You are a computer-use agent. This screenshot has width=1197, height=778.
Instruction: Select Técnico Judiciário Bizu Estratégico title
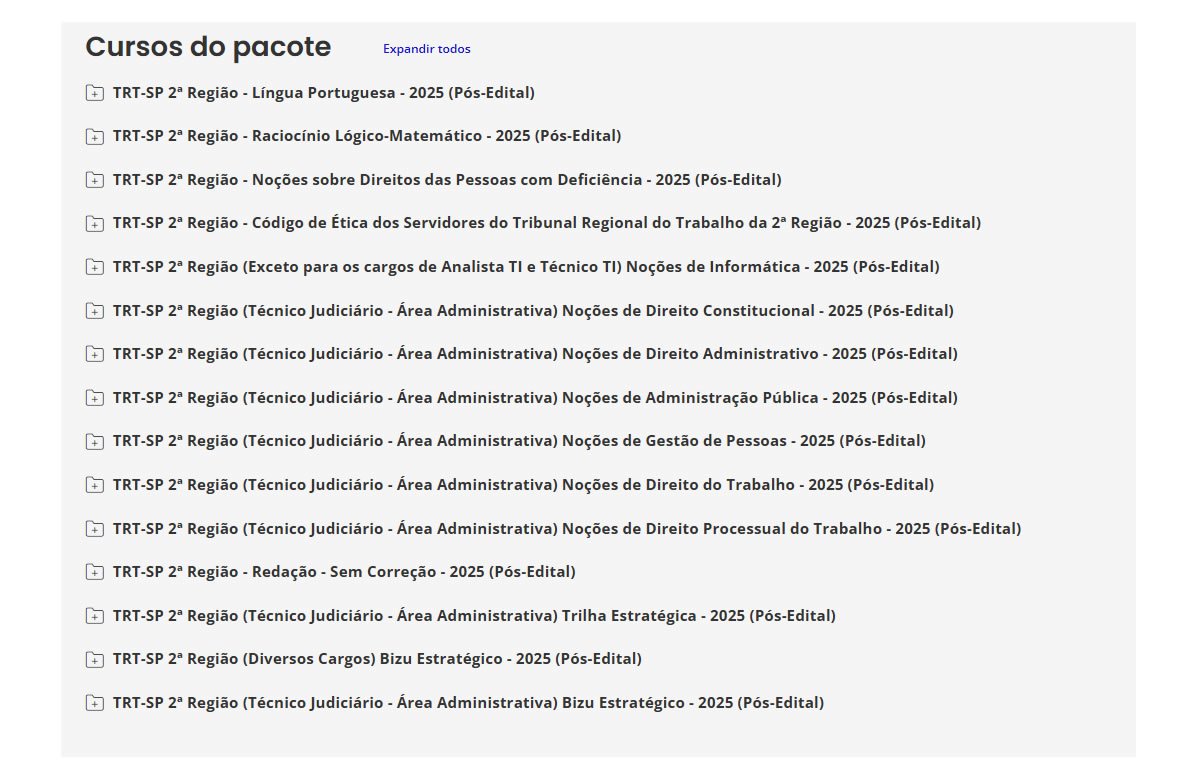tap(467, 703)
